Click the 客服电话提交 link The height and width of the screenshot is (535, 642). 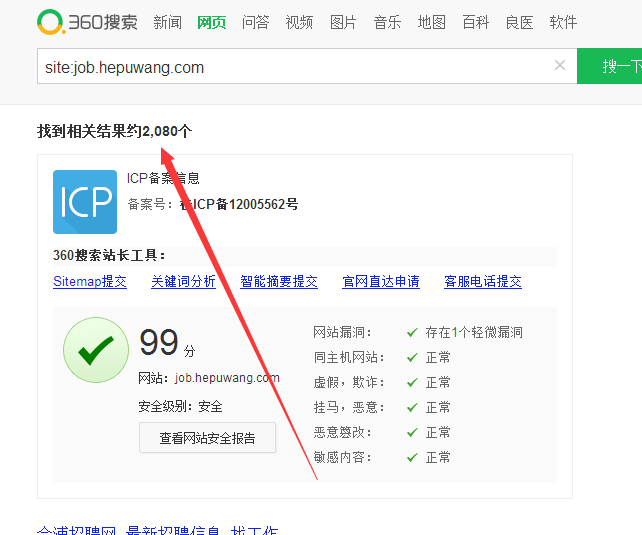pyautogui.click(x=483, y=282)
